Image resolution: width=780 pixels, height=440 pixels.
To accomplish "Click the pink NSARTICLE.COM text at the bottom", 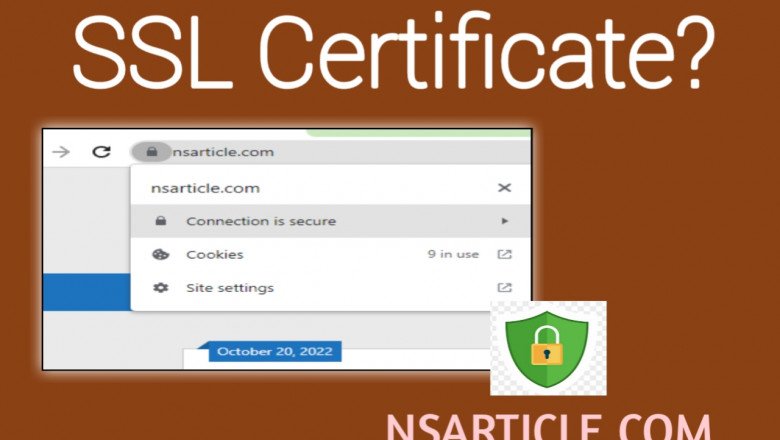I will (548, 426).
